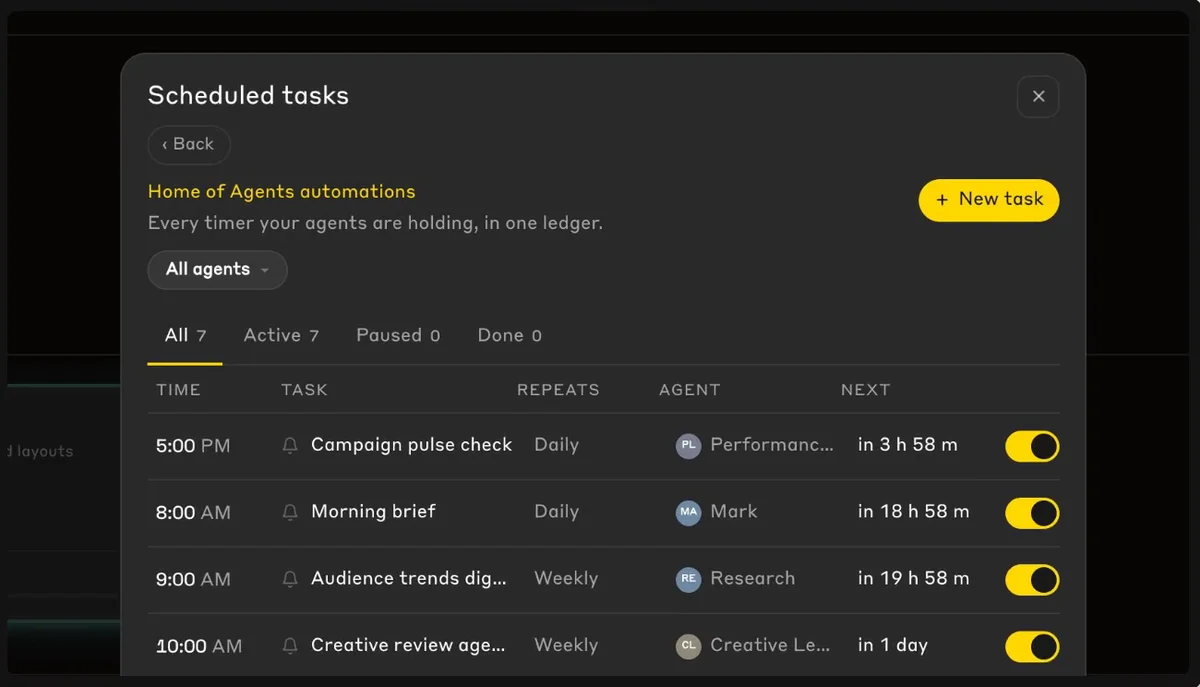
Task: Open the Done tab
Action: [x=509, y=336]
